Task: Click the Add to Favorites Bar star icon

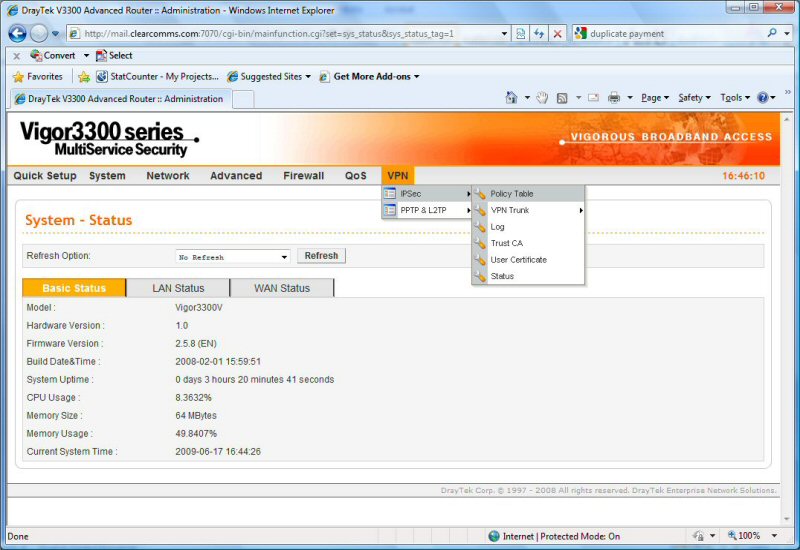Action: click(84, 77)
